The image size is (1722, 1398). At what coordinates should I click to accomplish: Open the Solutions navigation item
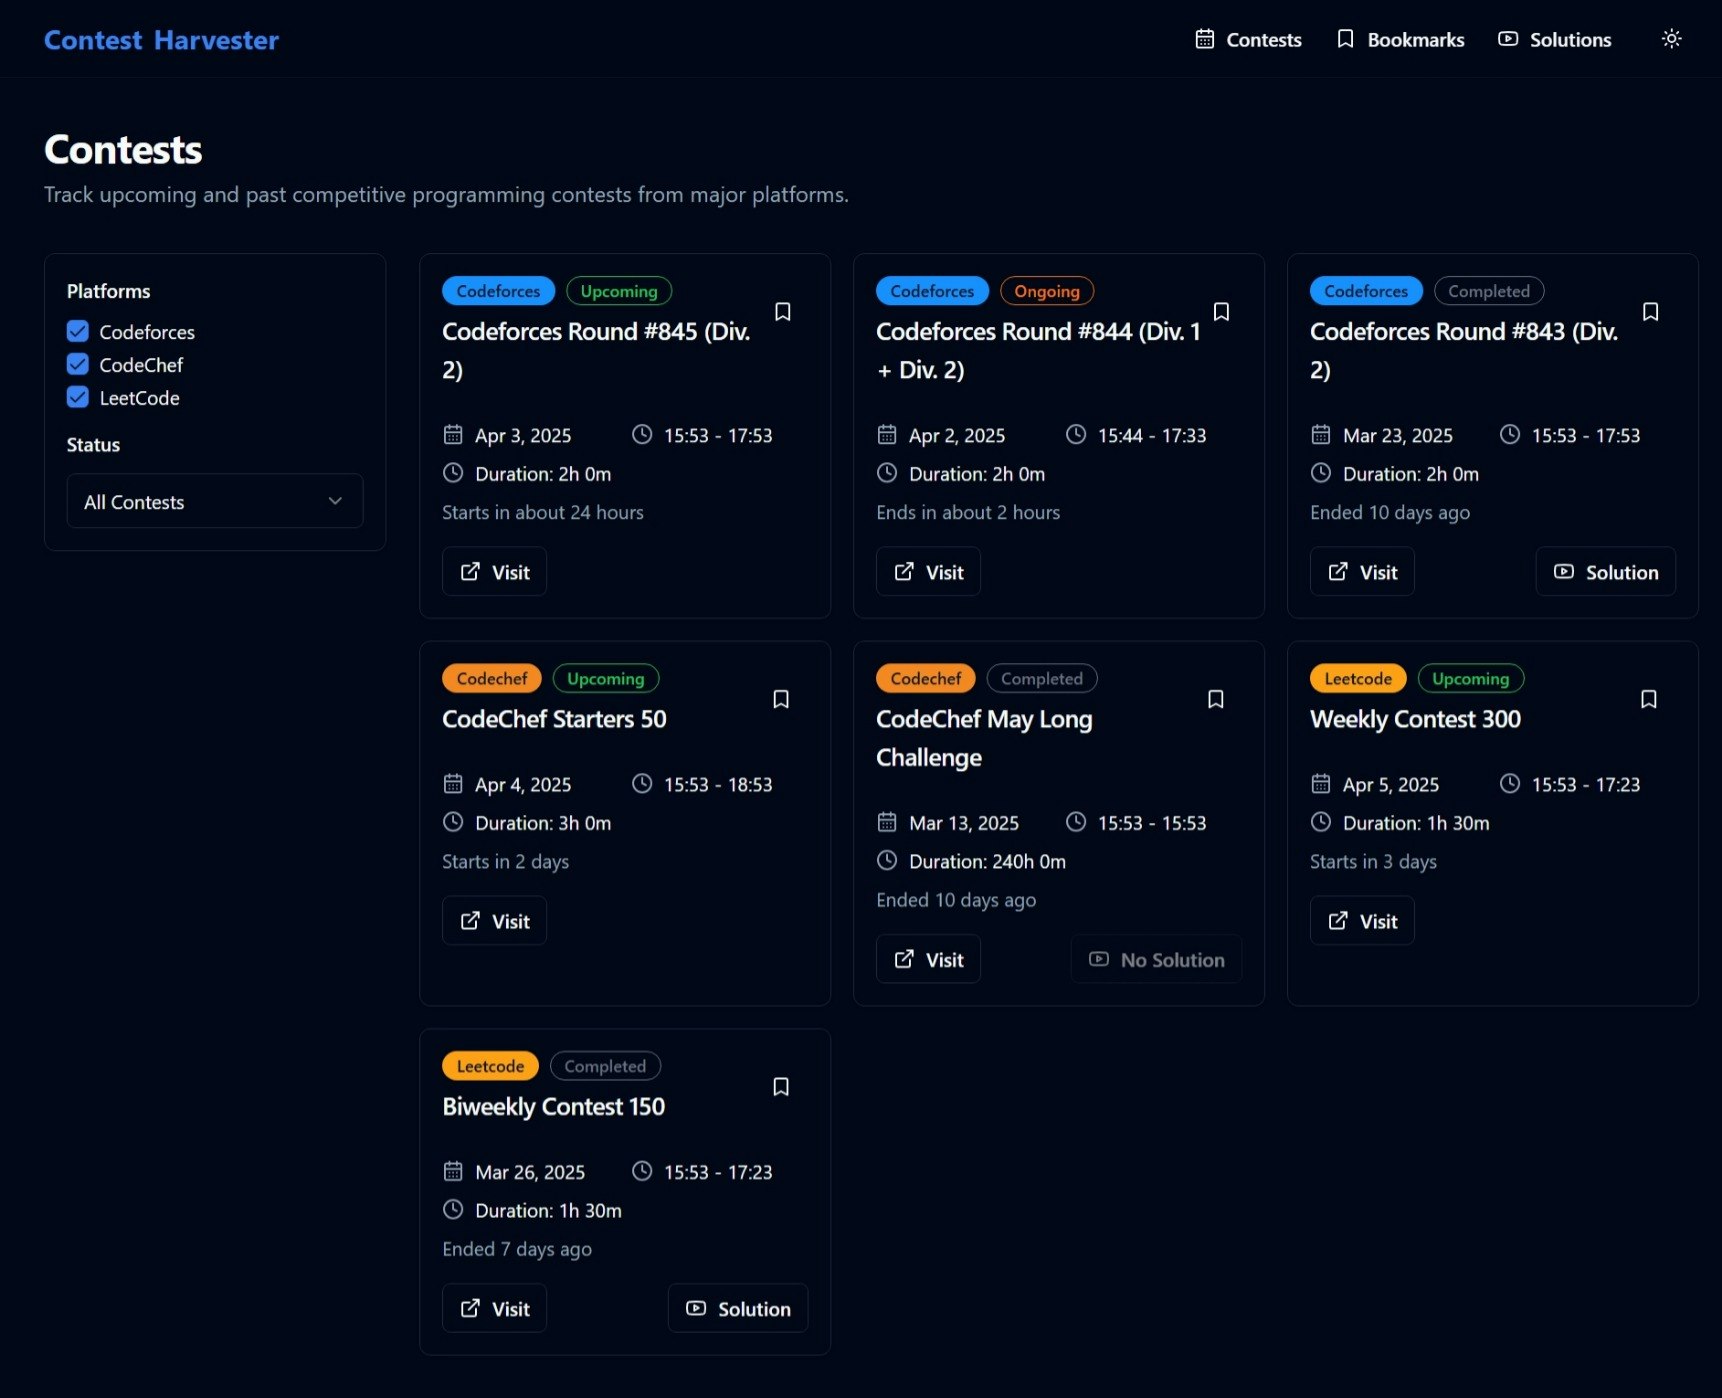[1555, 39]
